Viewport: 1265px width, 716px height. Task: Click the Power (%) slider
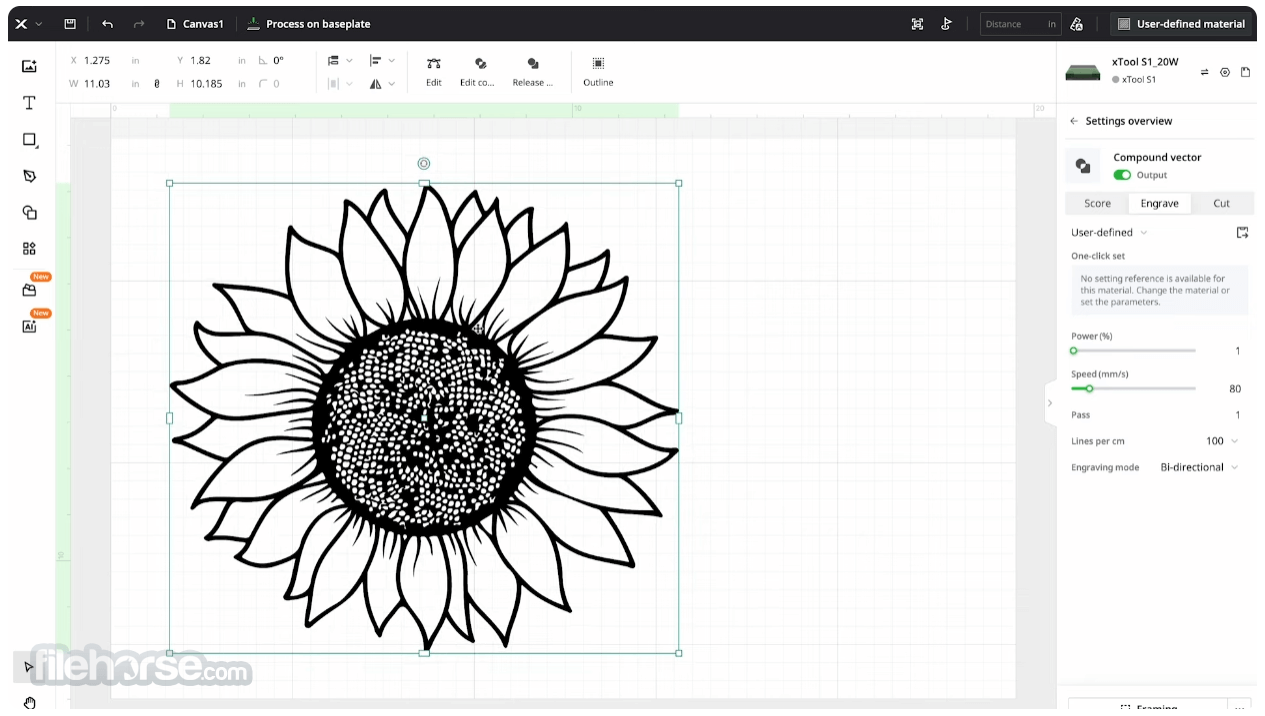pyautogui.click(x=1133, y=351)
